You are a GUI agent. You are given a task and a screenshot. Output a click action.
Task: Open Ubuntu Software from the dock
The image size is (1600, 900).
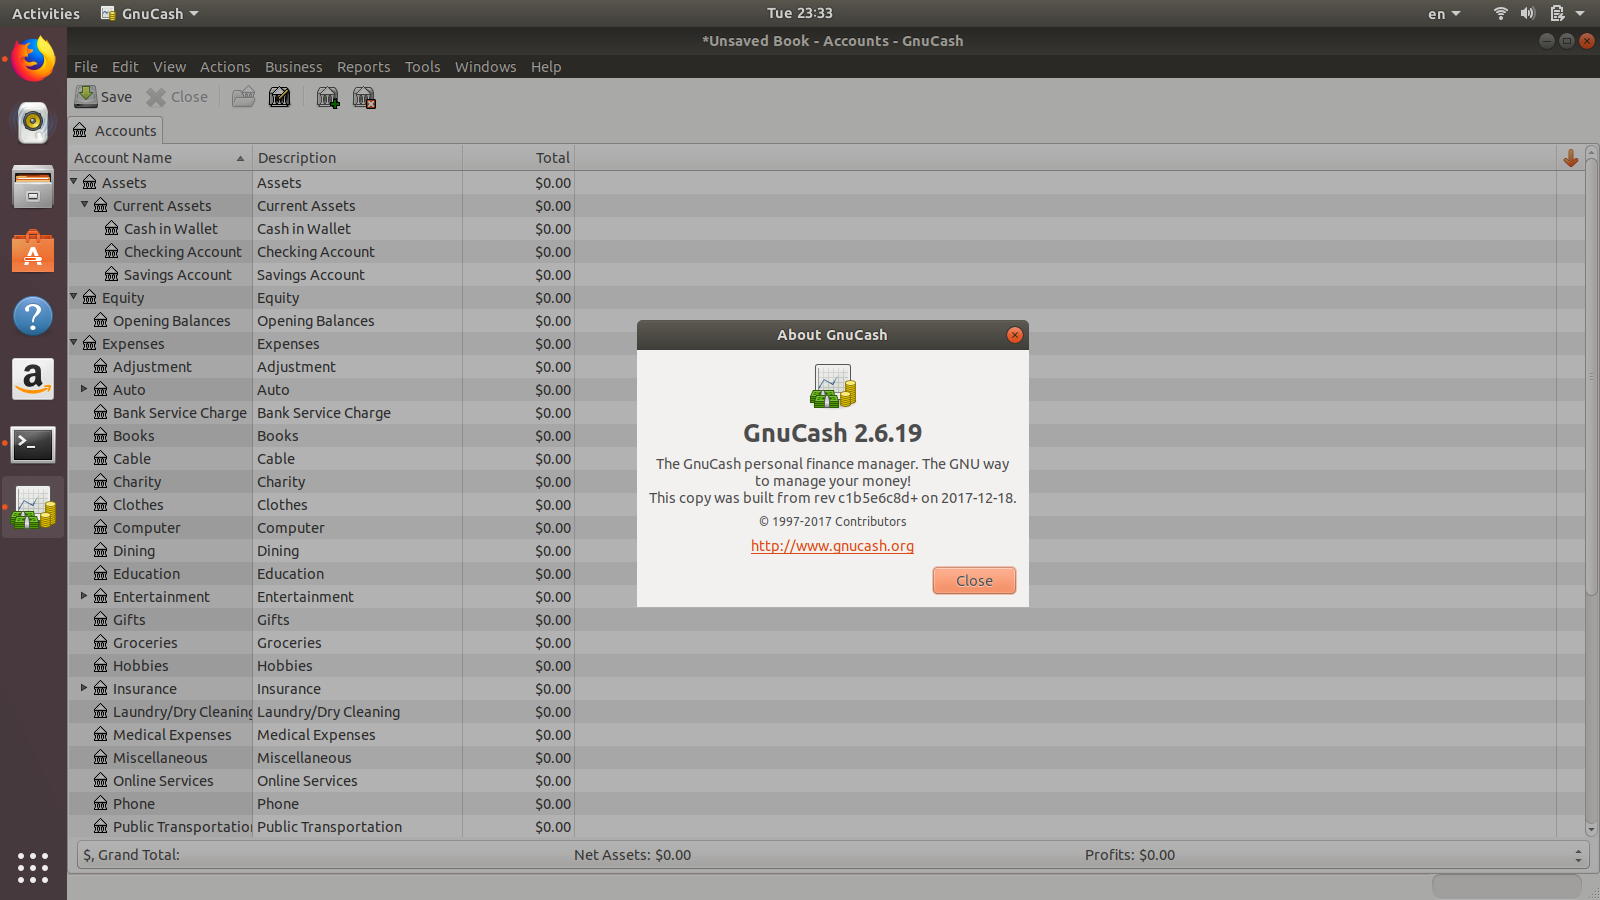[x=33, y=251]
